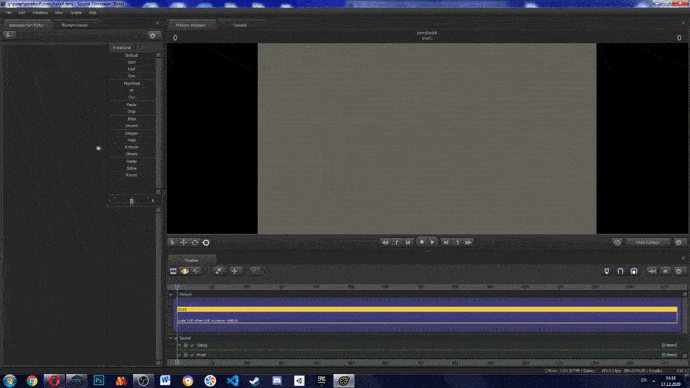Expand the Music sound track
The image size is (690, 388).
[x=180, y=355]
